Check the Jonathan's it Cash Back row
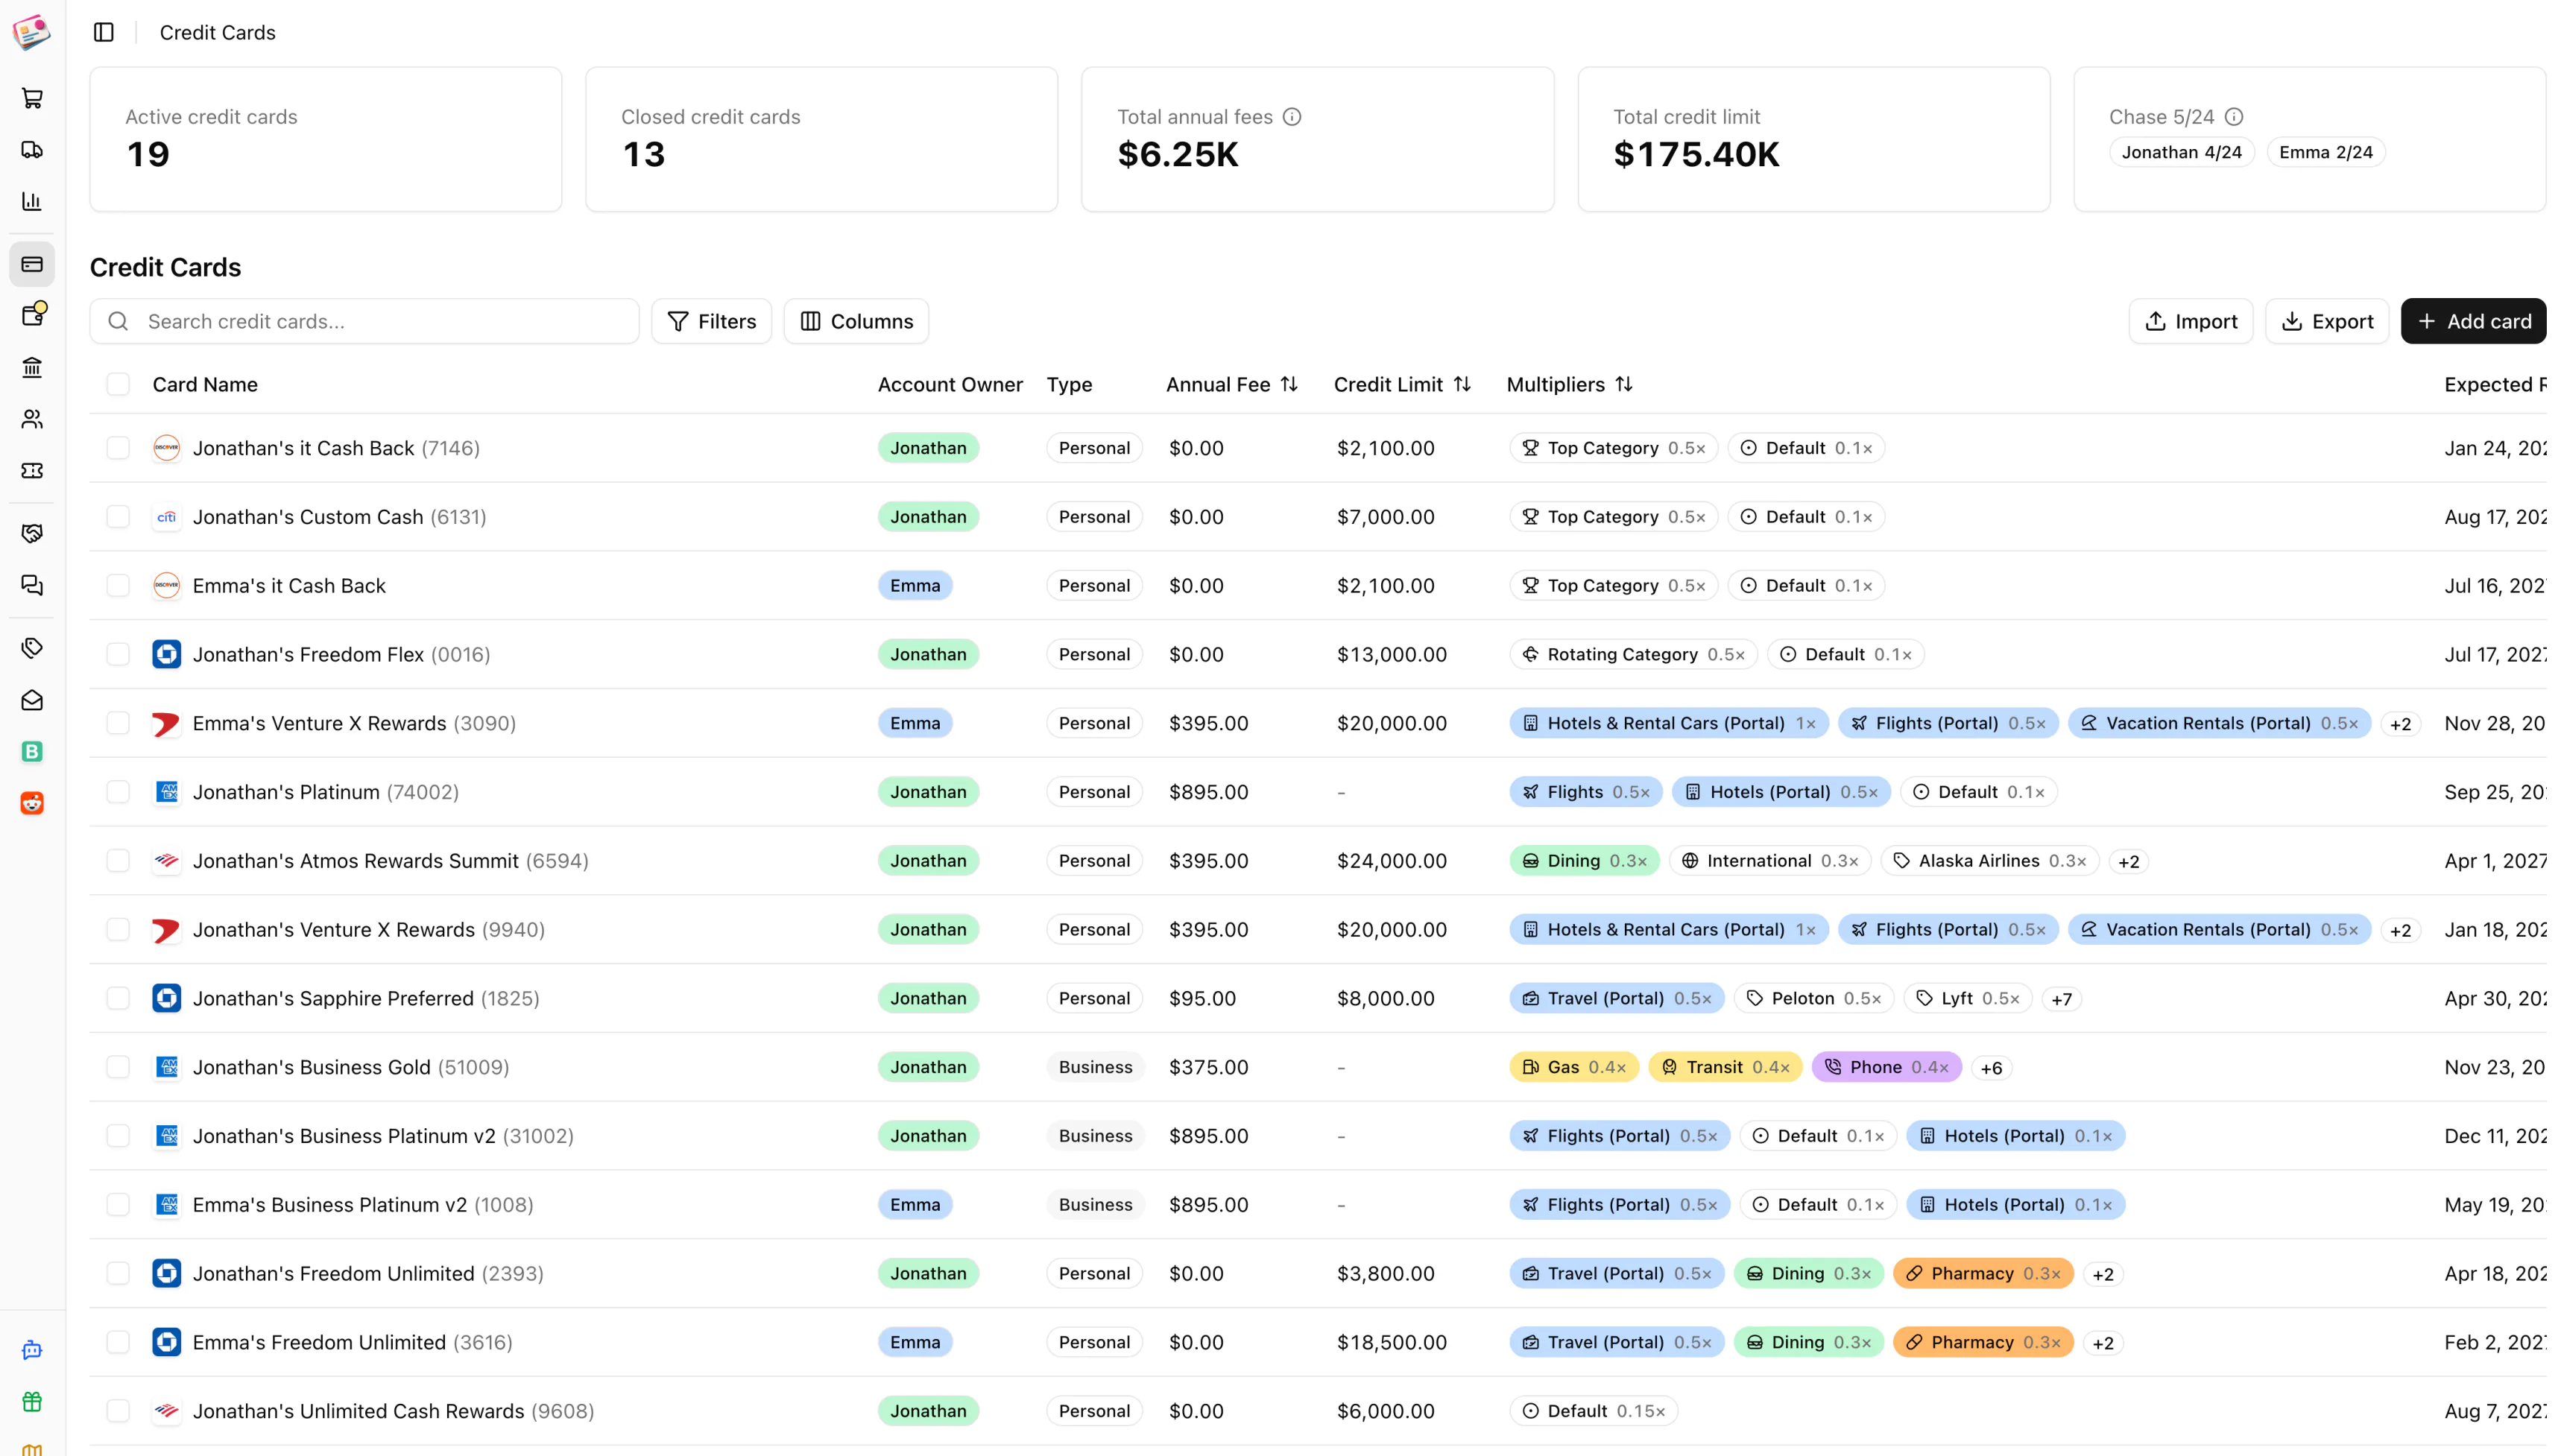2564x1456 pixels. (x=118, y=448)
